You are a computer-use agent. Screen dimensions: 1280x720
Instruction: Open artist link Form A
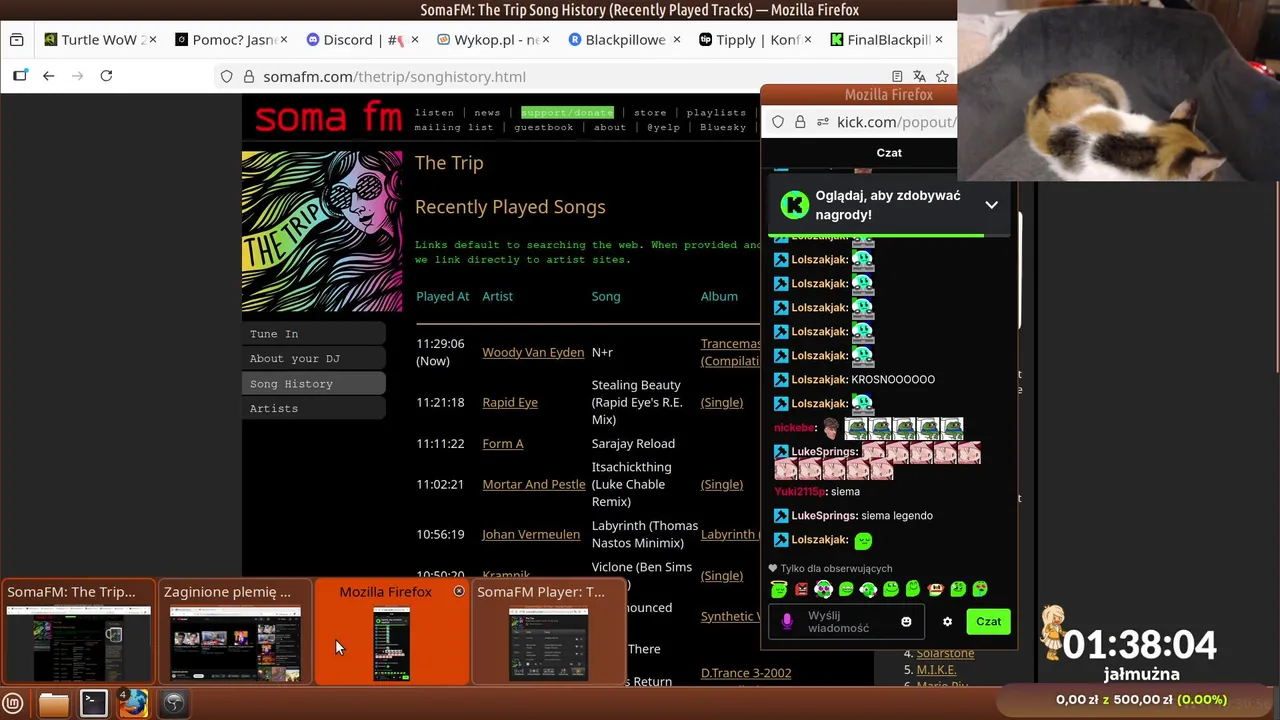(x=503, y=443)
